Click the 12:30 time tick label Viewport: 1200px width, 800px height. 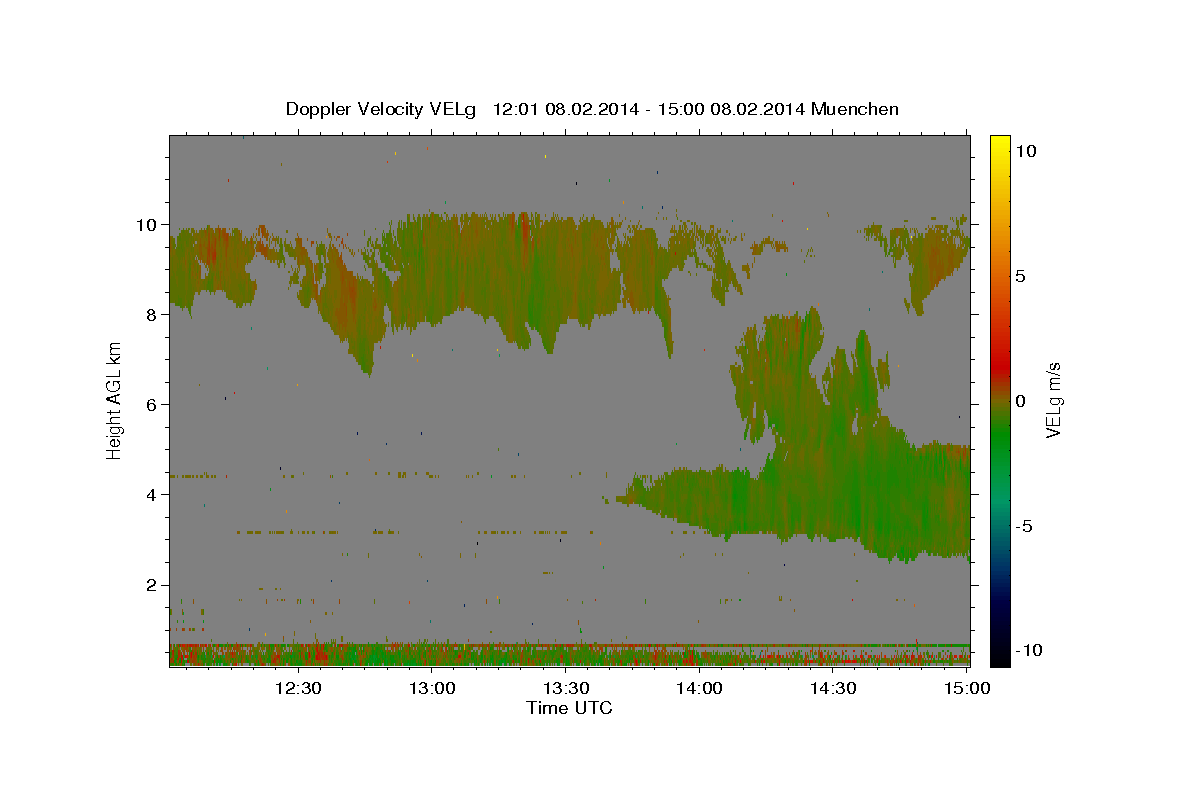click(298, 688)
